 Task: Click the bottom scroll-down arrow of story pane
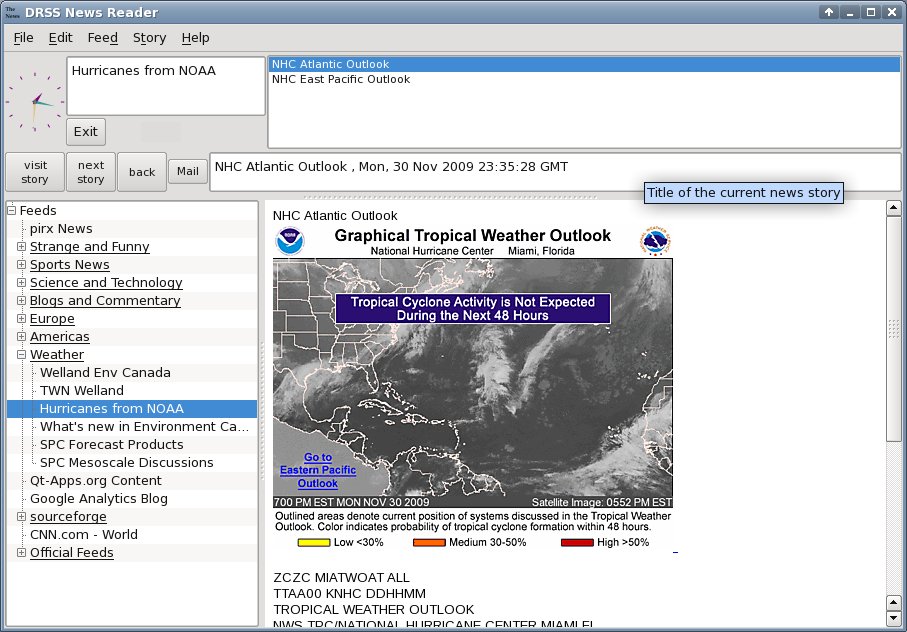pos(893,618)
